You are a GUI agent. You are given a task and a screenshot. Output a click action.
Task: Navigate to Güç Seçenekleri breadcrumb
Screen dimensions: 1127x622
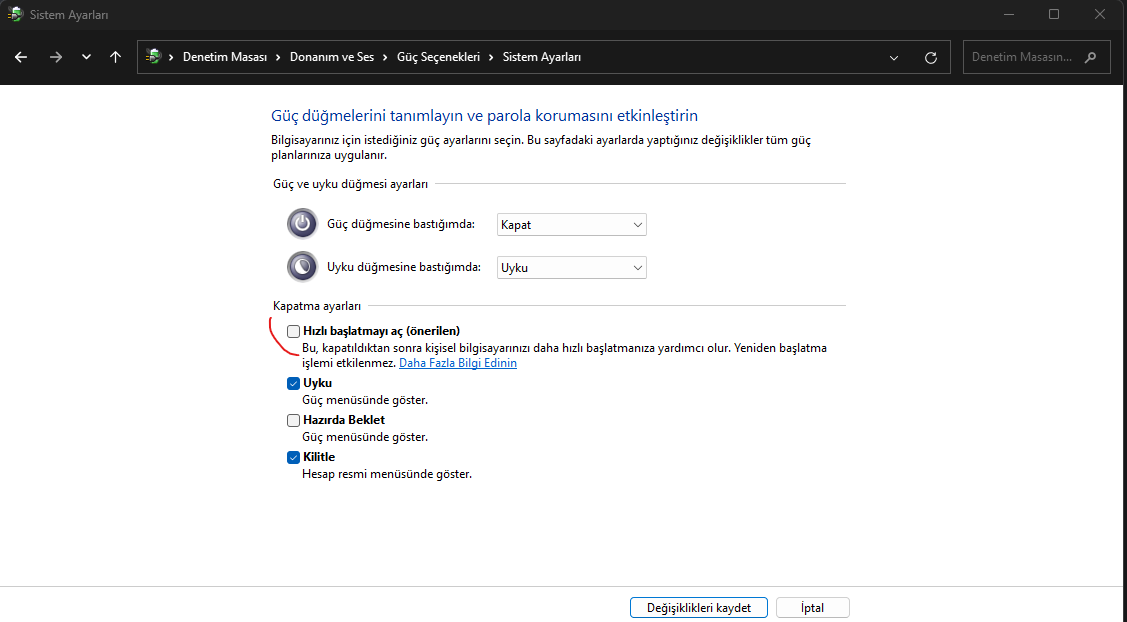pyautogui.click(x=438, y=57)
